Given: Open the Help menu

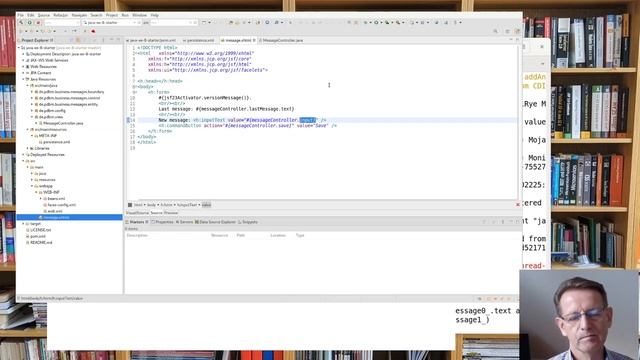Looking at the screenshot, I should 154,15.
